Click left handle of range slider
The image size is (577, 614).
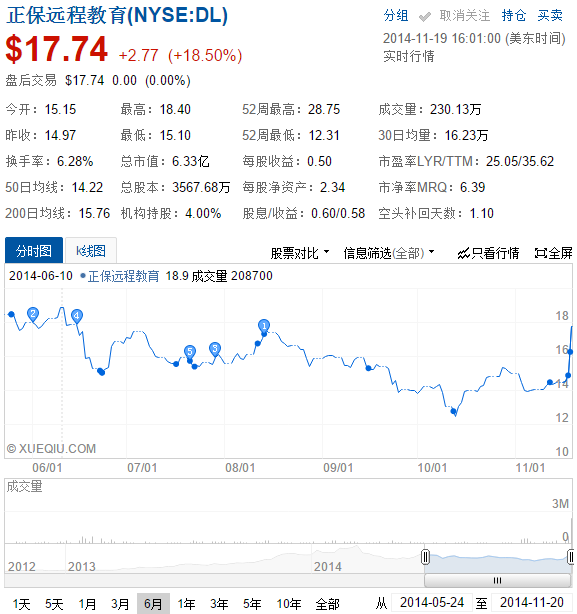425,557
